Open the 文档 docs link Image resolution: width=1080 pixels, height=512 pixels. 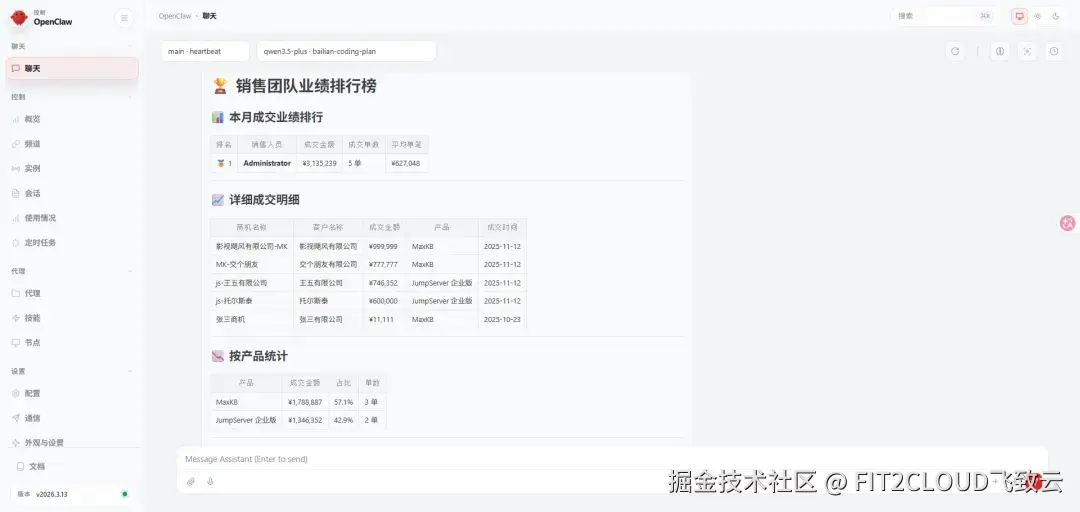click(72, 467)
